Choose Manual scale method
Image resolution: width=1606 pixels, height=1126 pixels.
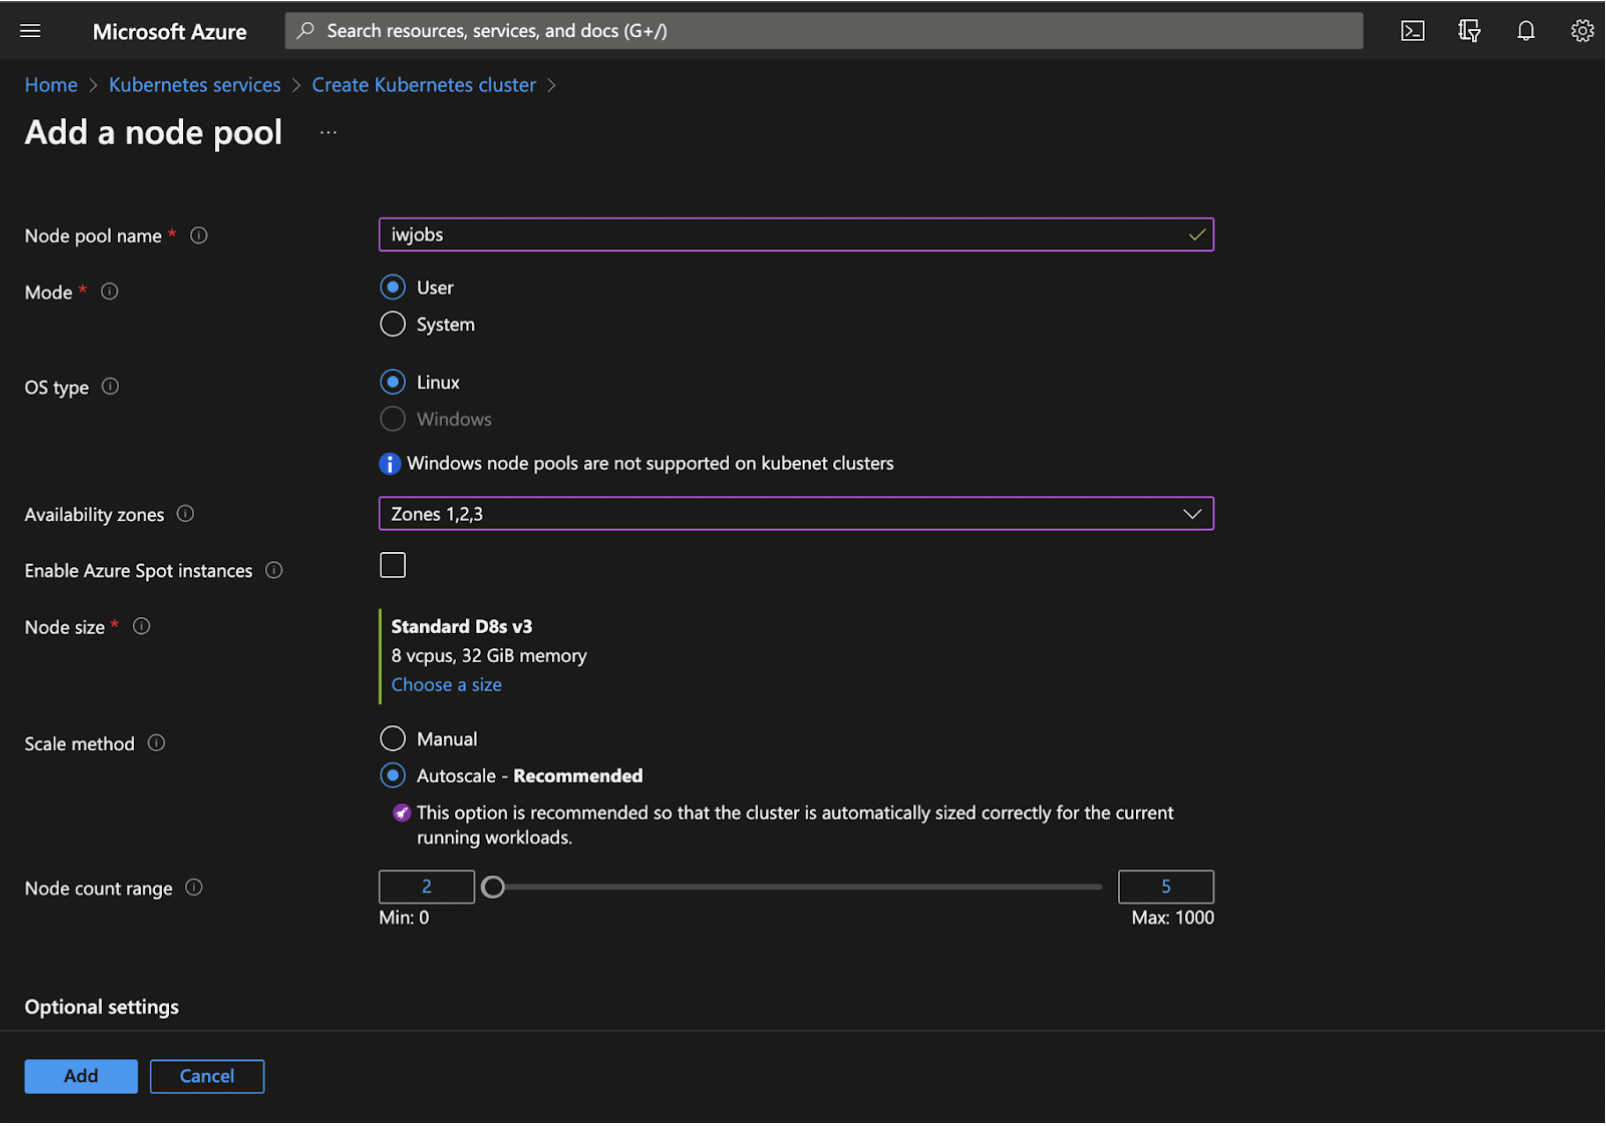[x=392, y=739]
